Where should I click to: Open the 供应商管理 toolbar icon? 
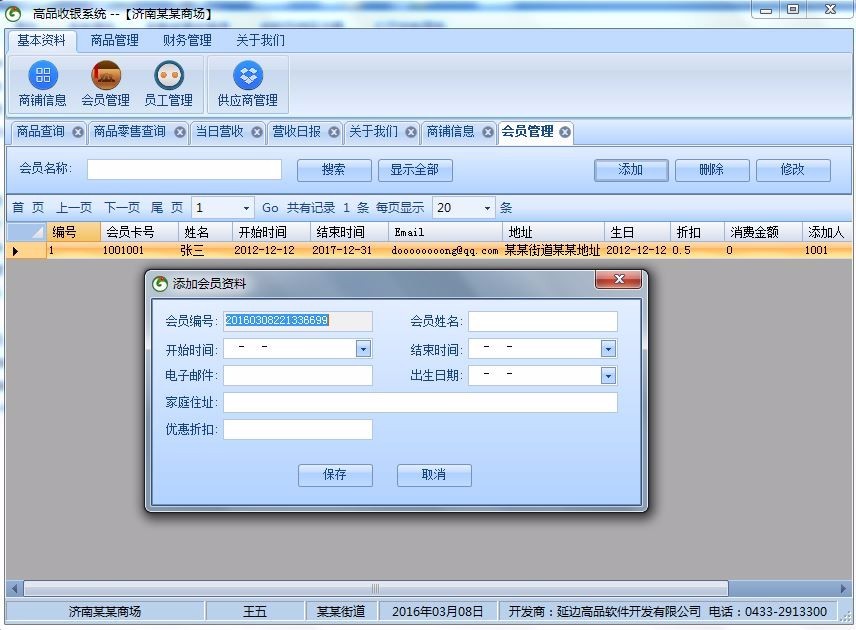[x=246, y=84]
